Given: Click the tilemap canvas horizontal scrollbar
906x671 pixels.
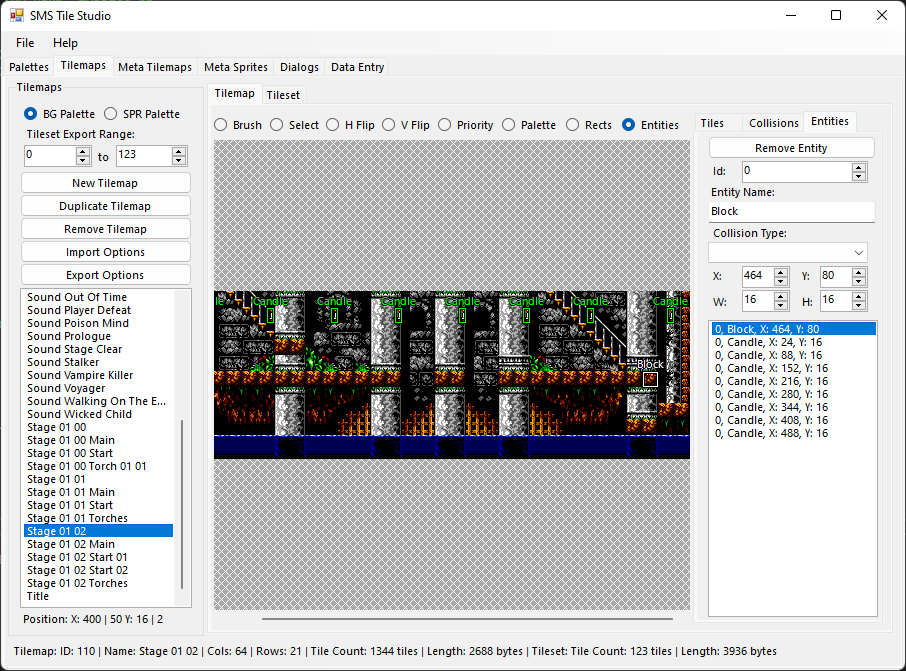Looking at the screenshot, I should click(467, 618).
